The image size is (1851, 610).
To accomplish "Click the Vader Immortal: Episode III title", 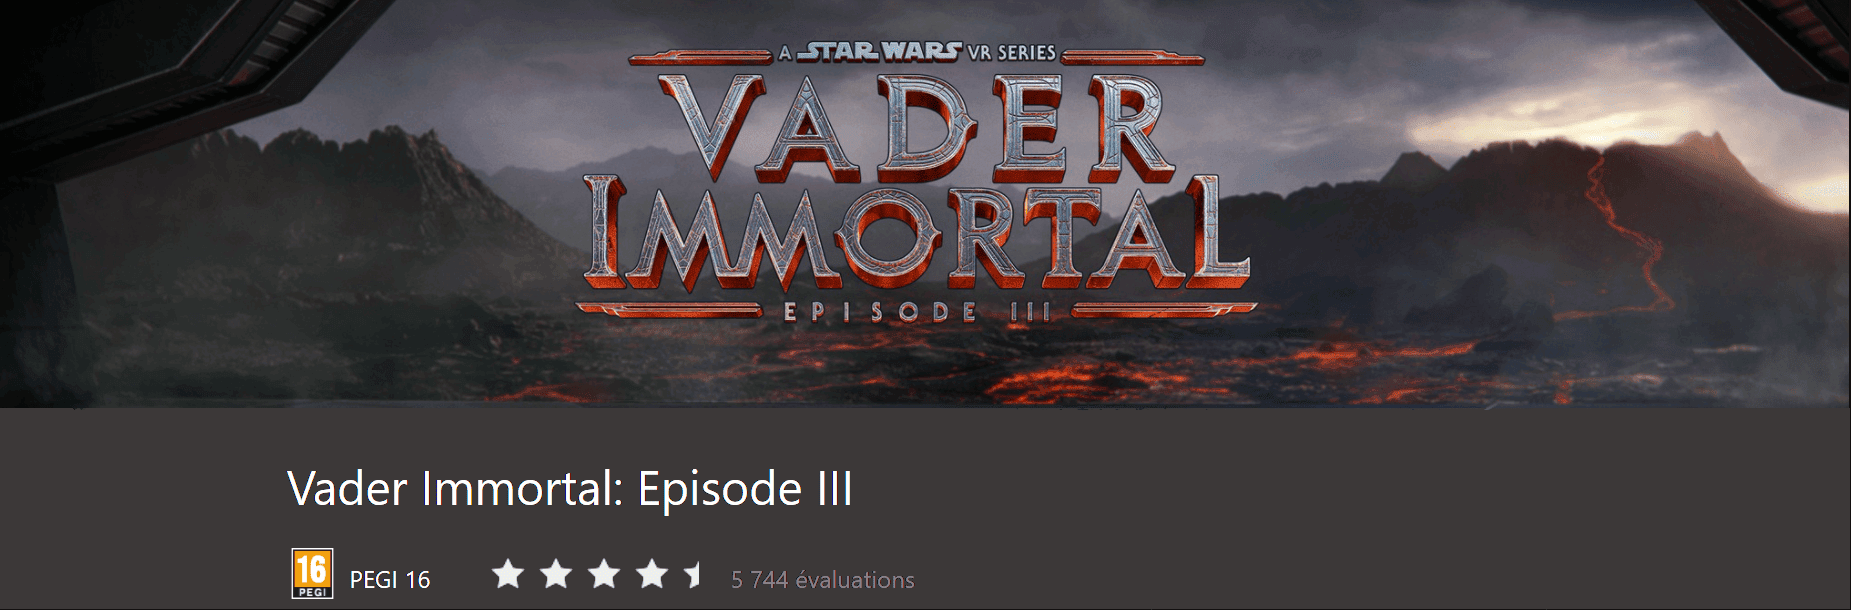I will click(570, 489).
